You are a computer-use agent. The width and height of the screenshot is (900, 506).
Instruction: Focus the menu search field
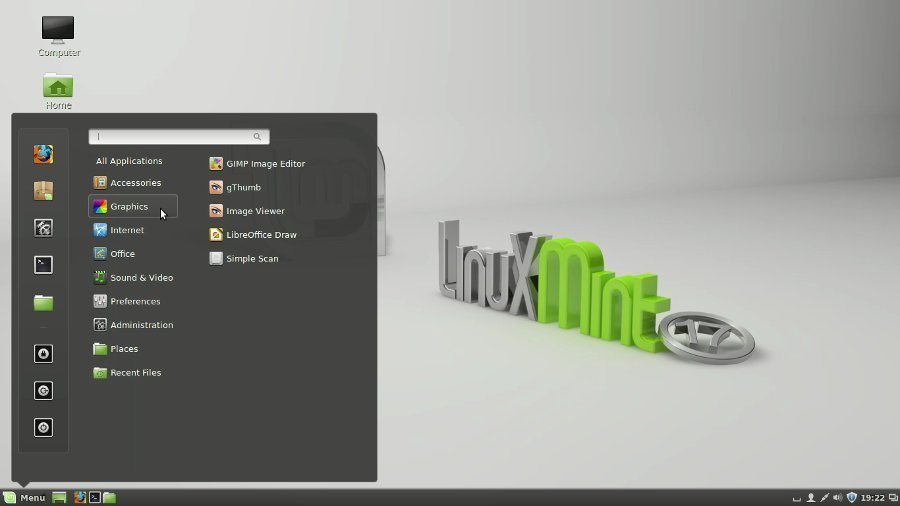179,137
